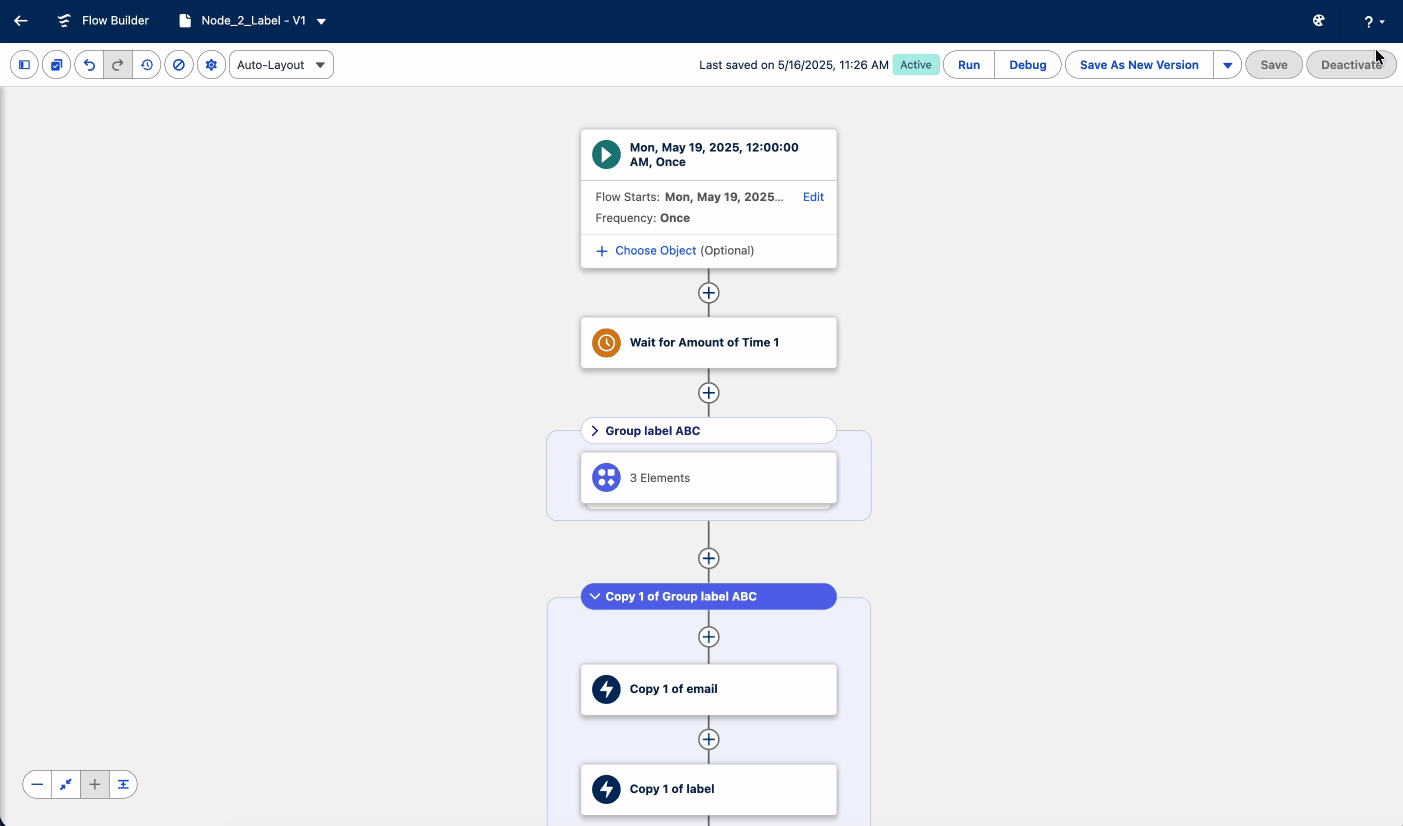Select the Copy 1 of email node
This screenshot has width=1403, height=826.
708,689
